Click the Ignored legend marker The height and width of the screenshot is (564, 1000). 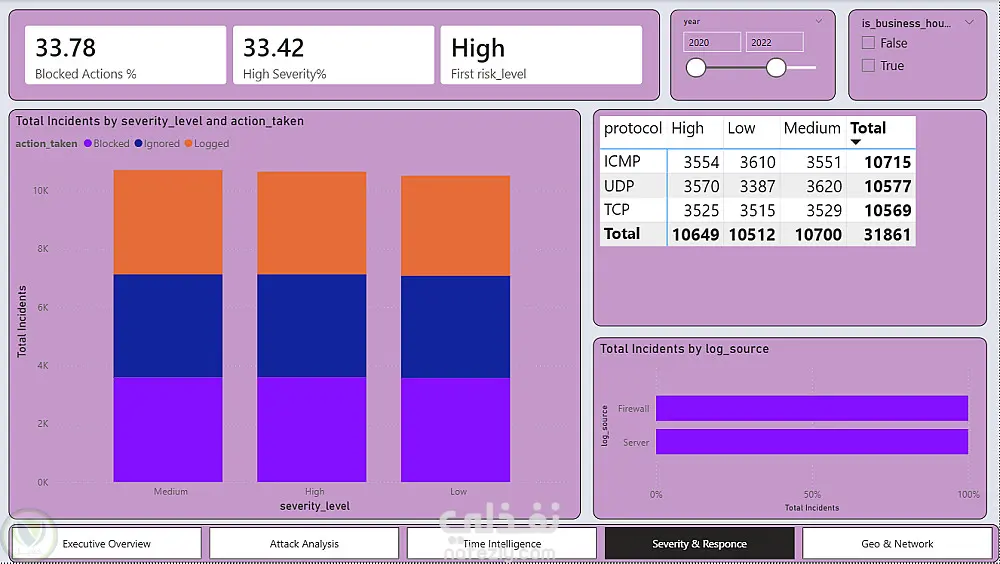pos(138,144)
